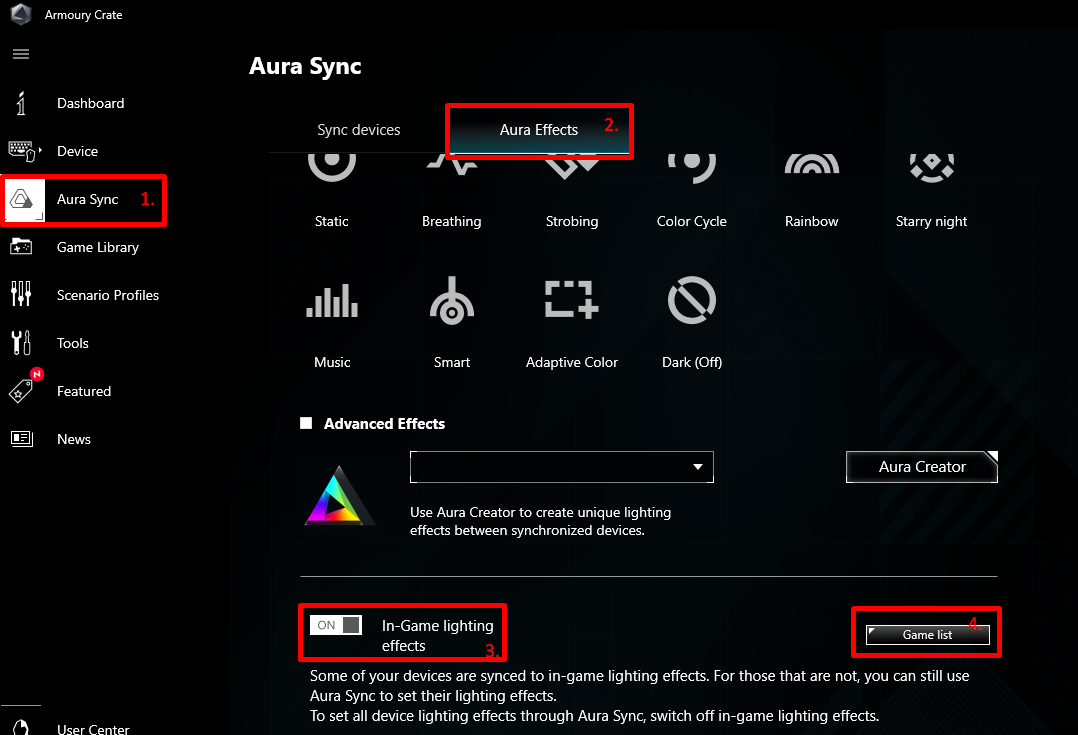Image resolution: width=1078 pixels, height=735 pixels.
Task: Launch Aura Creator
Action: 921,466
